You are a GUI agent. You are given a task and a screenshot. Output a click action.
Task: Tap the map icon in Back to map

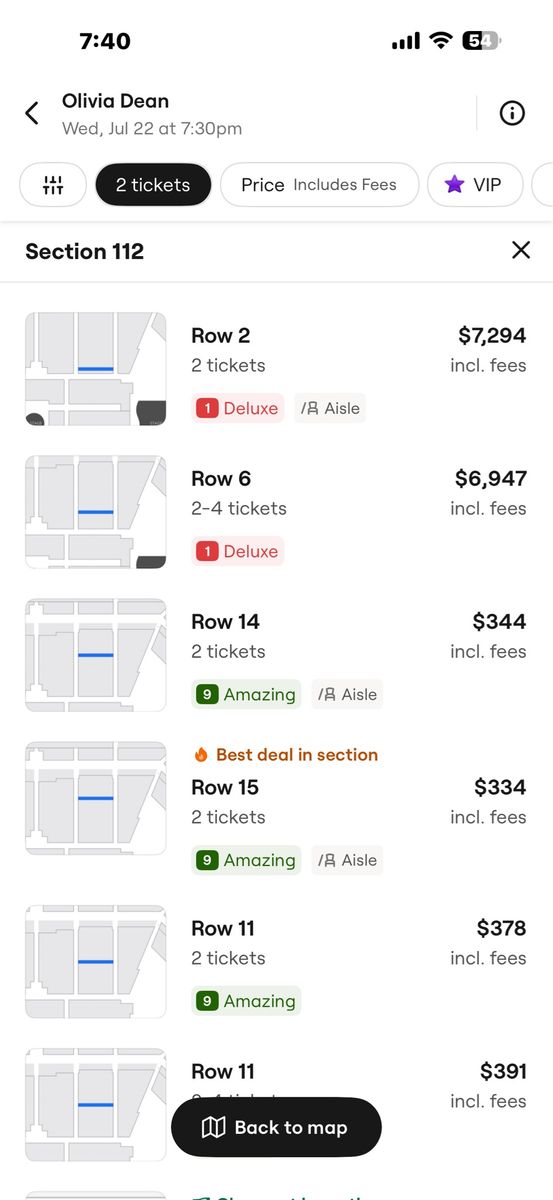(213, 1128)
